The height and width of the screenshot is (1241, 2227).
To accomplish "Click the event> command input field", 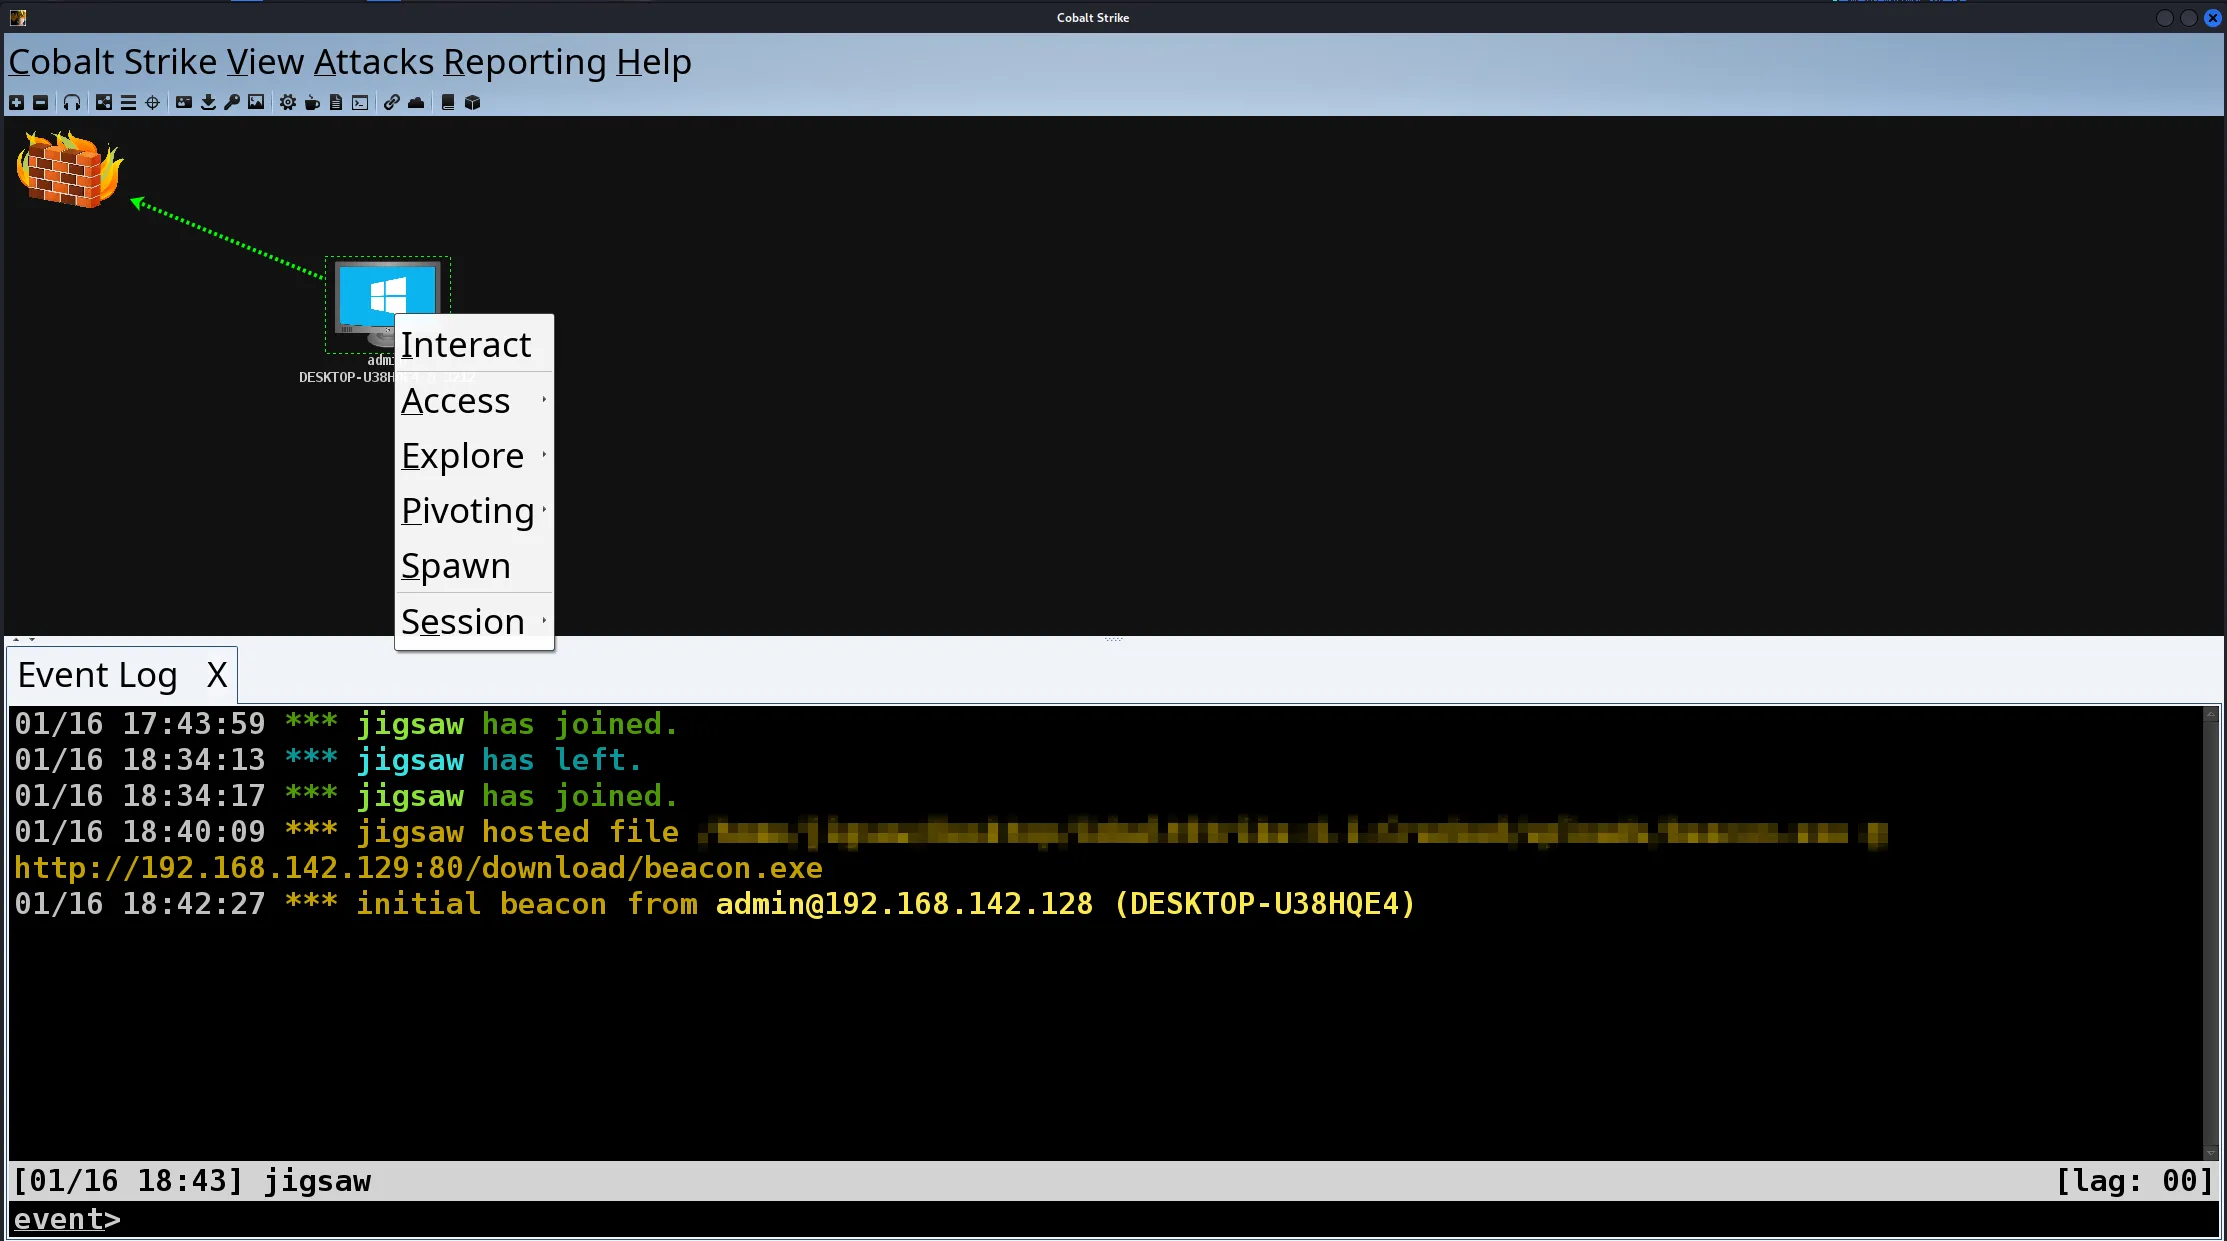I will point(1113,1219).
